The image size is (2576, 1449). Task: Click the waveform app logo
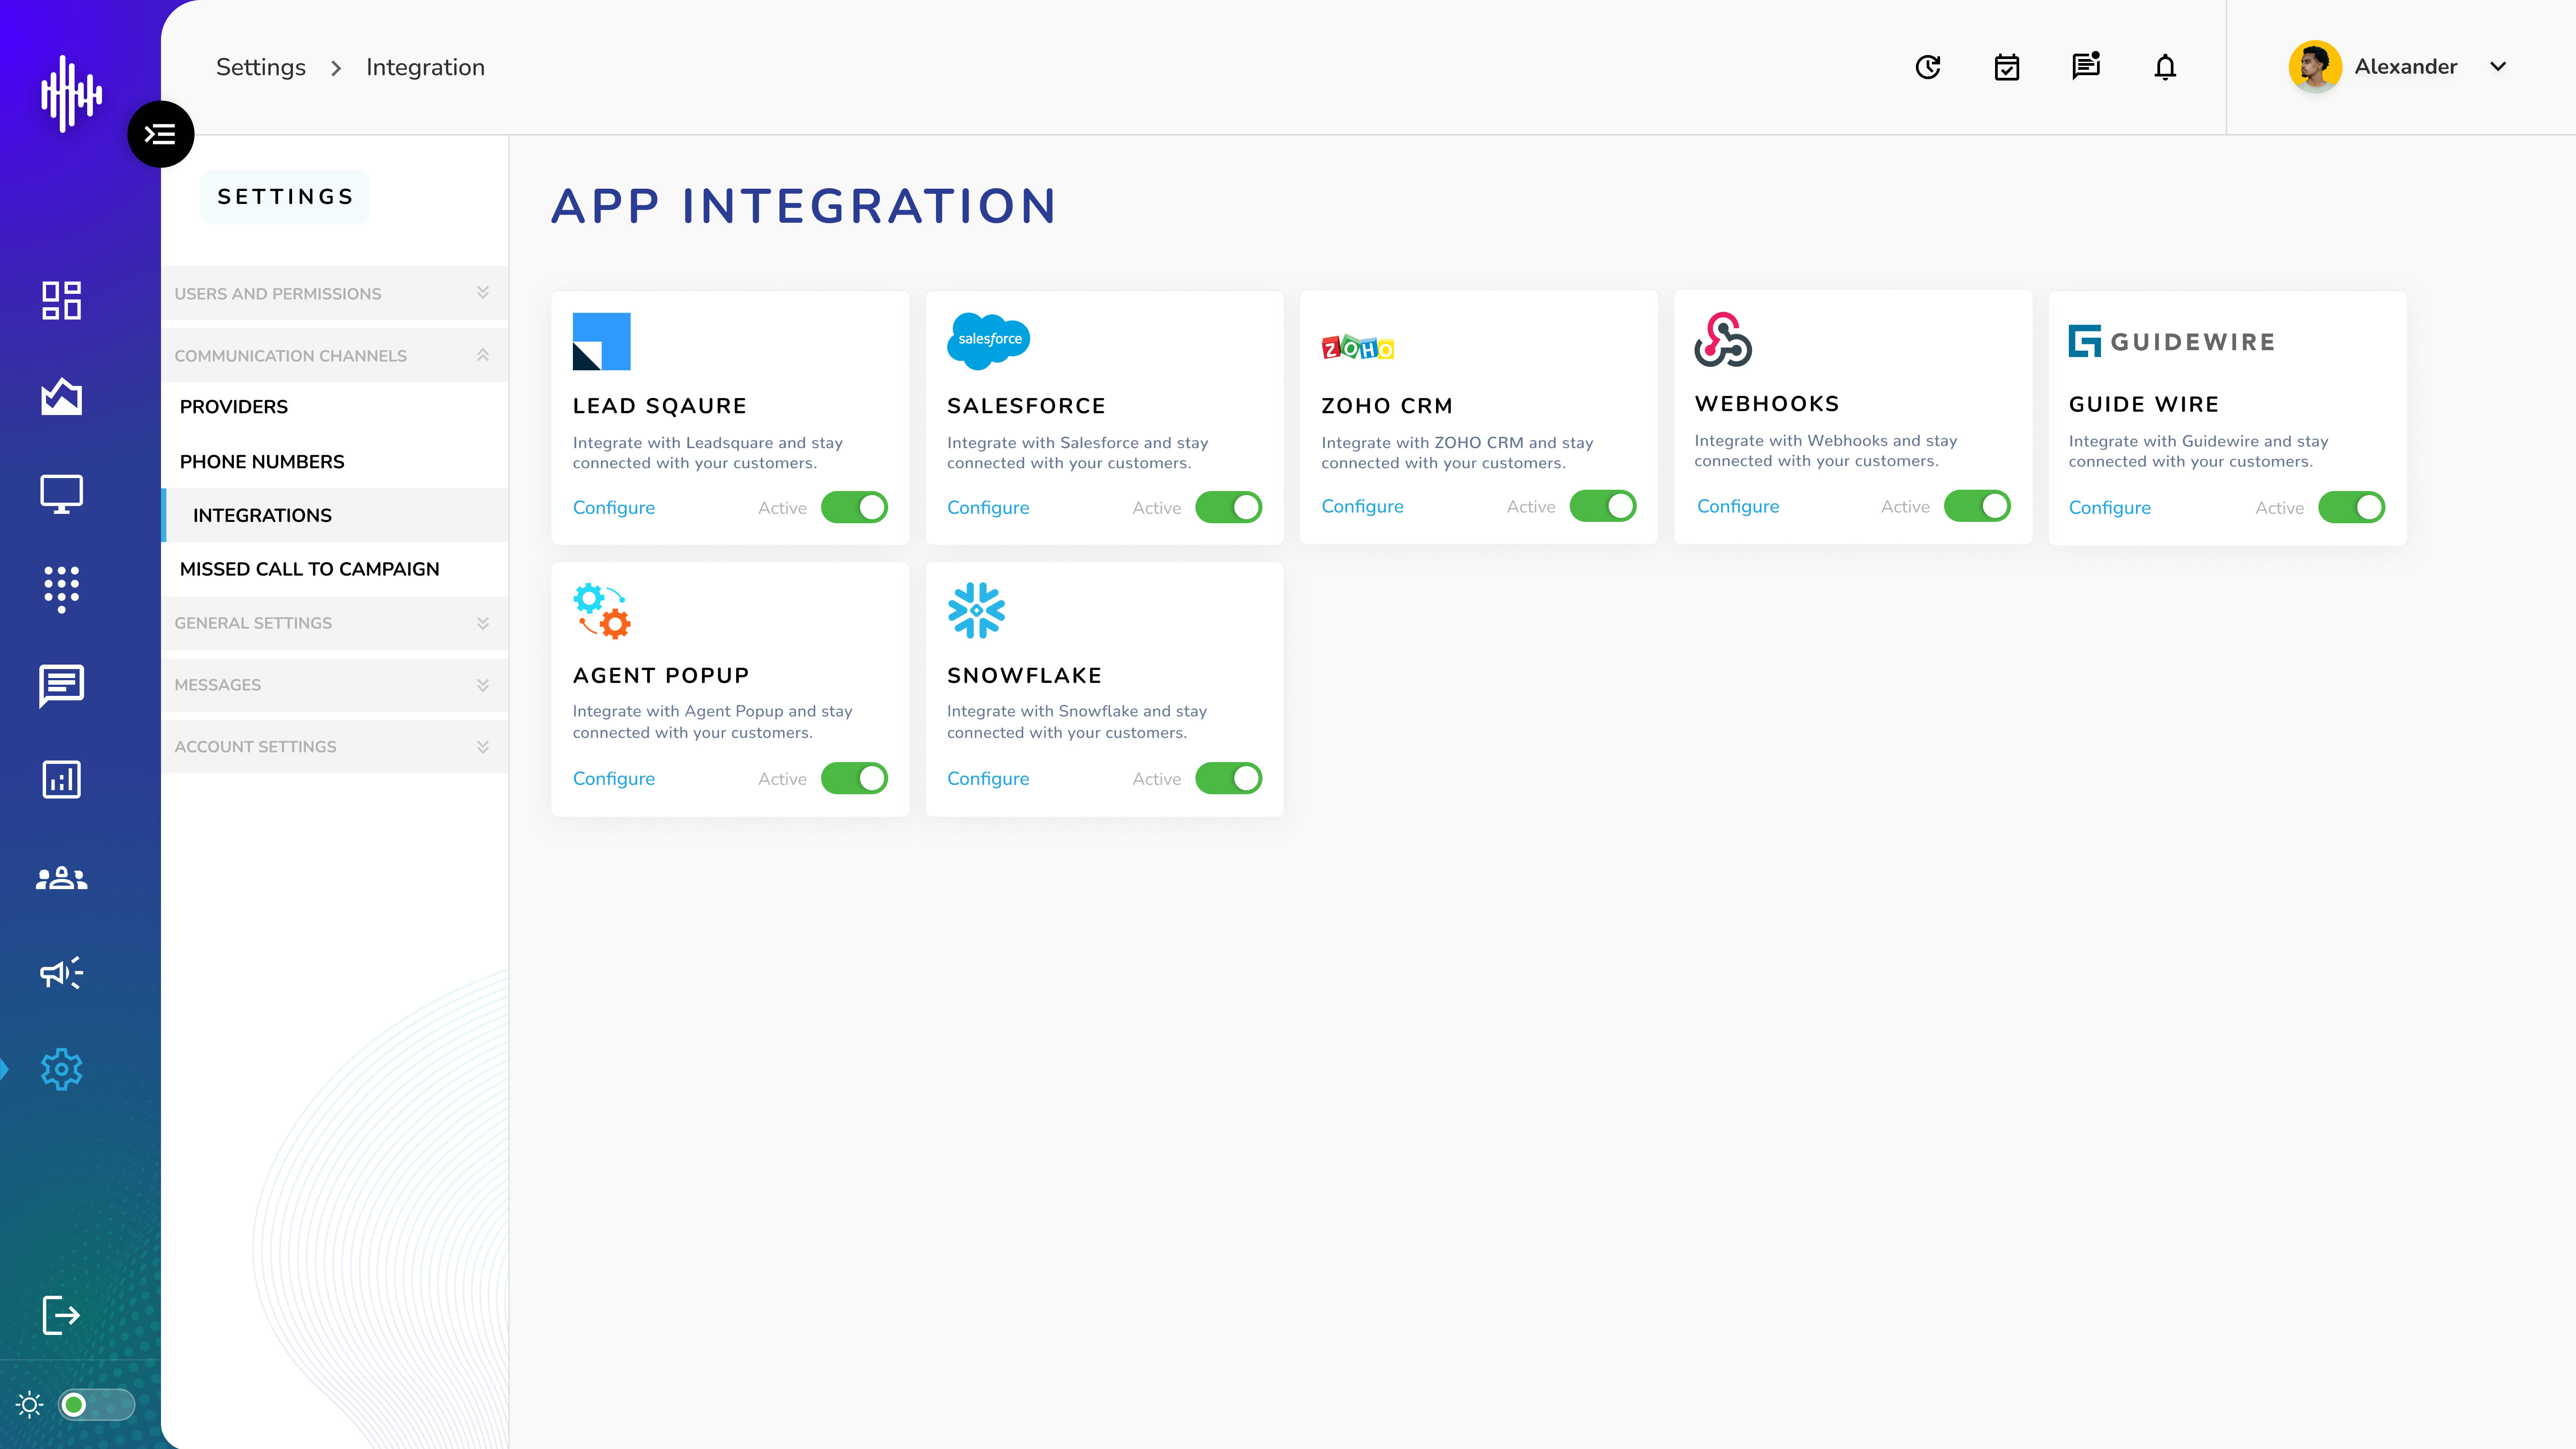71,94
